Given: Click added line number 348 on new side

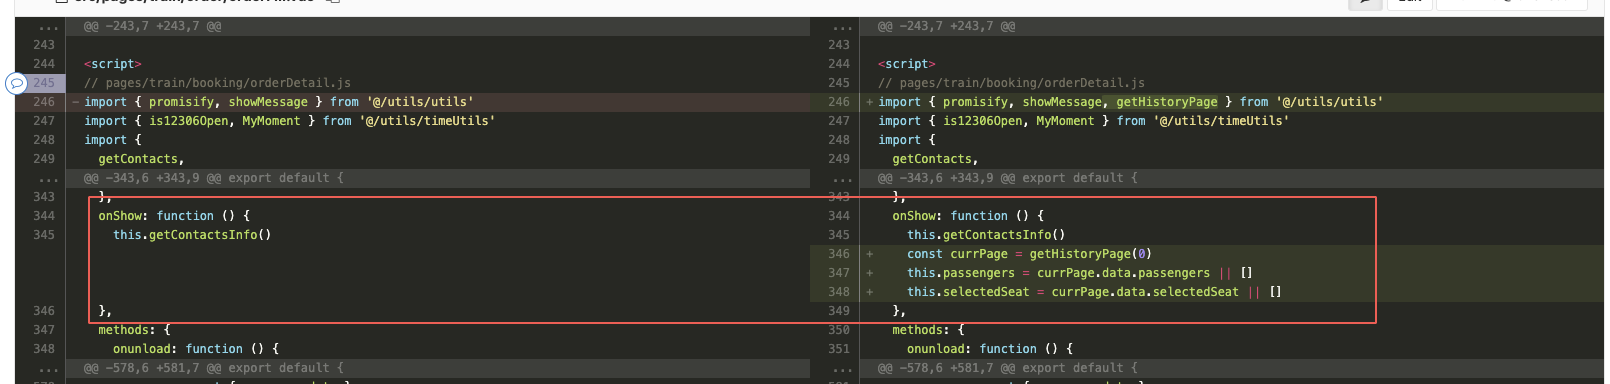Looking at the screenshot, I should click(x=839, y=292).
